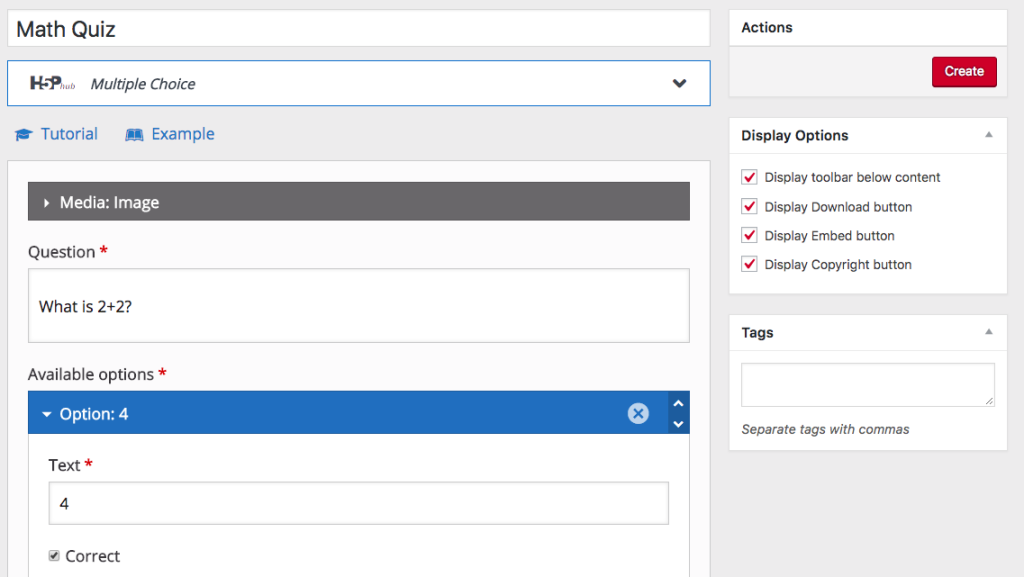Open the Tutorial link
The width and height of the screenshot is (1024, 577).
coord(69,134)
